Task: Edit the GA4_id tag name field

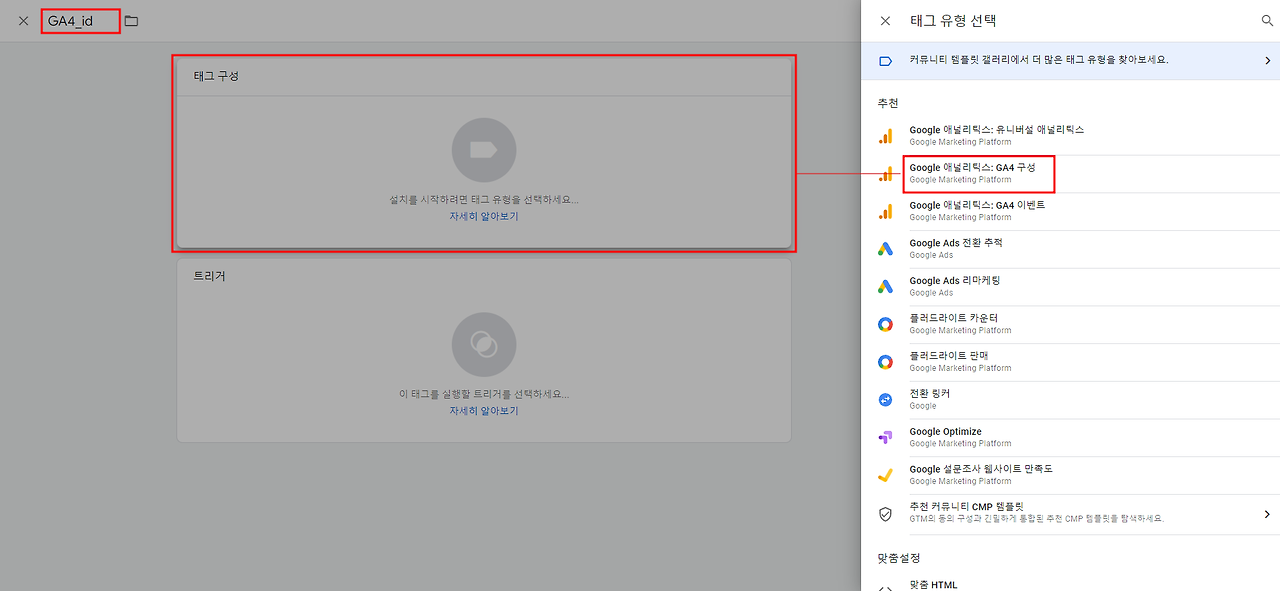Action: [x=81, y=21]
